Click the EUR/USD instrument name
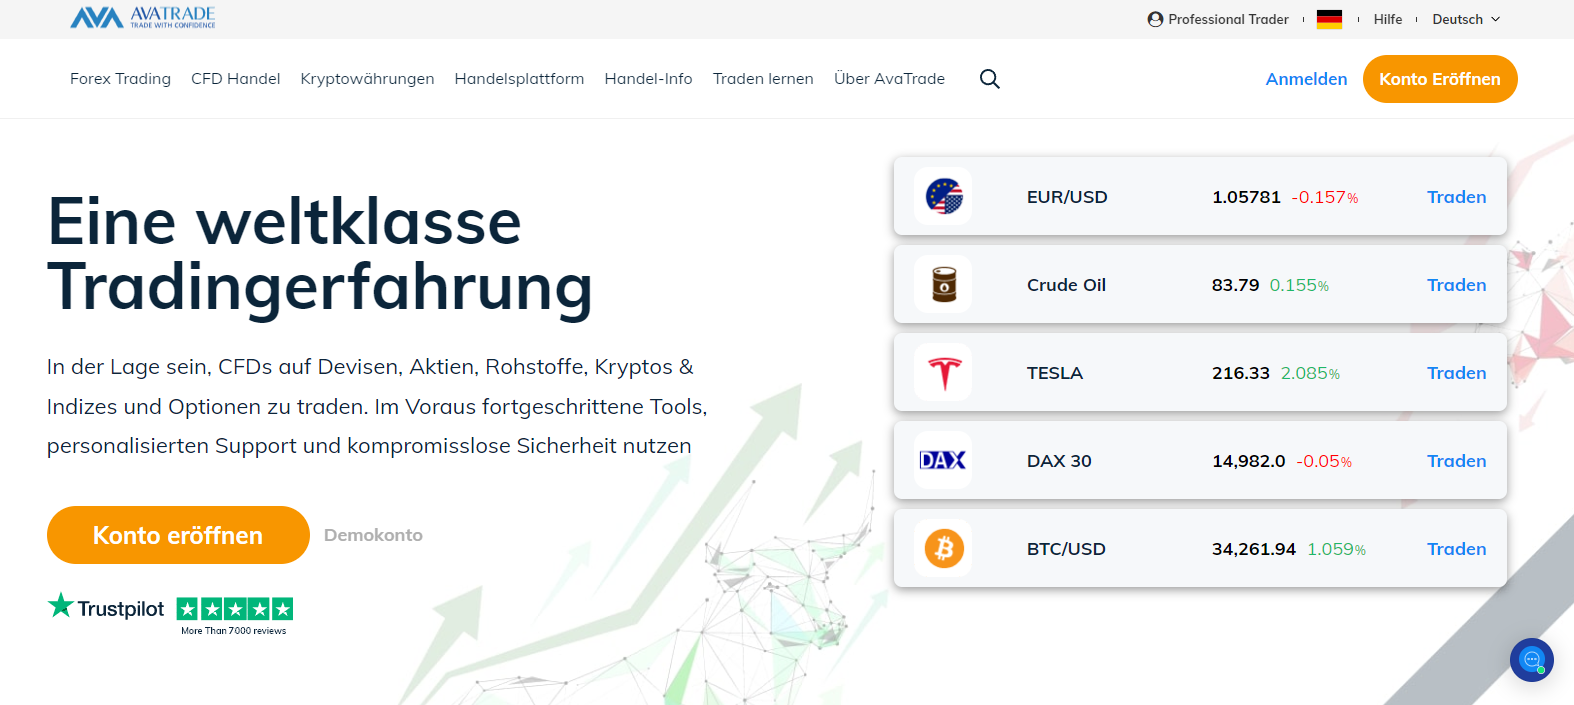Viewport: 1574px width, 705px height. [1067, 197]
